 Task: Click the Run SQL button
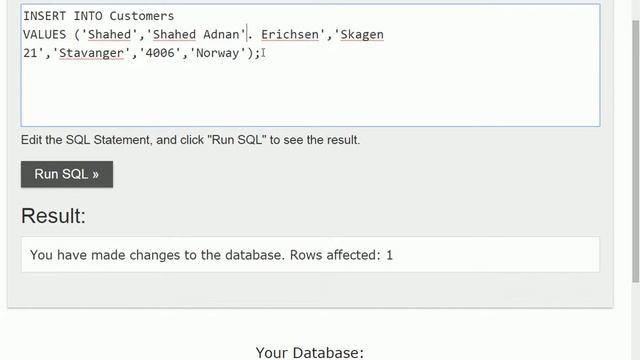pos(67,174)
